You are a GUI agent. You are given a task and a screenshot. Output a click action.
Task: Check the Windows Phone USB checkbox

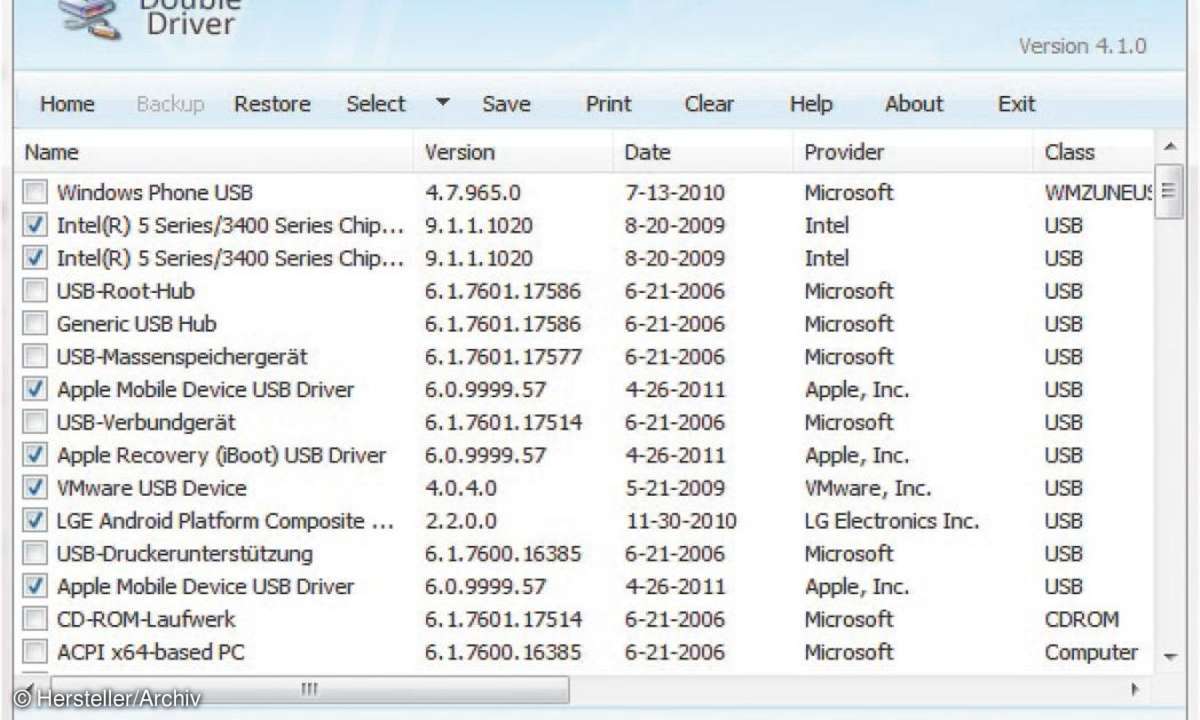(x=35, y=192)
